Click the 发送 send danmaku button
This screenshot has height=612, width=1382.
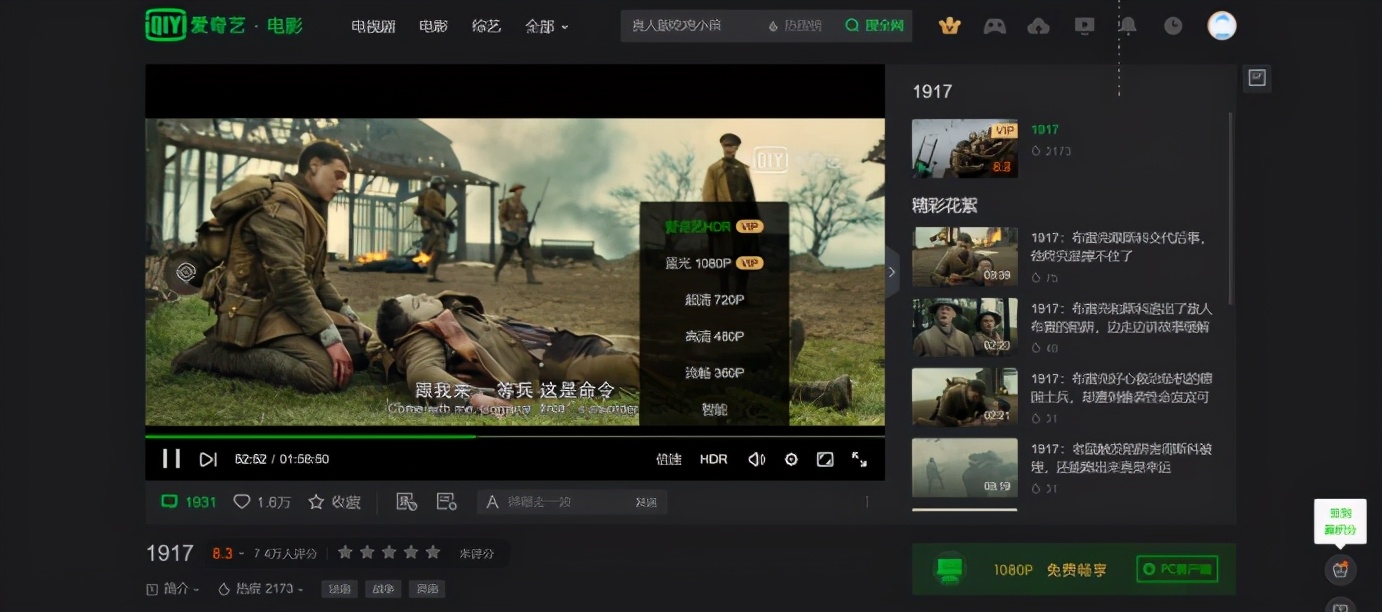[x=646, y=502]
